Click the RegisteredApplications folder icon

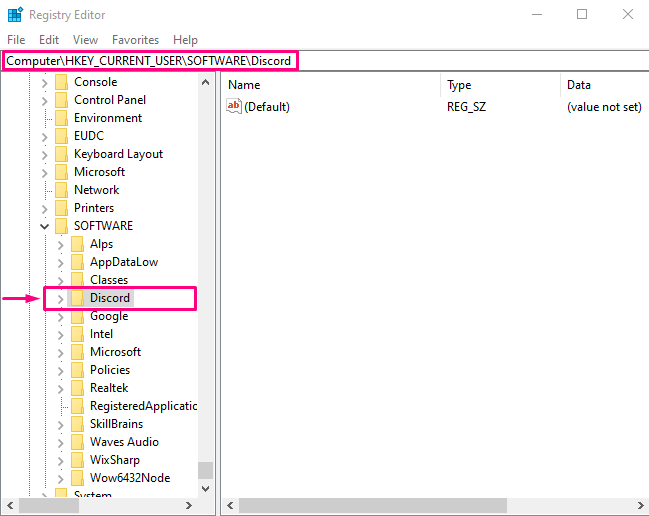[77, 406]
